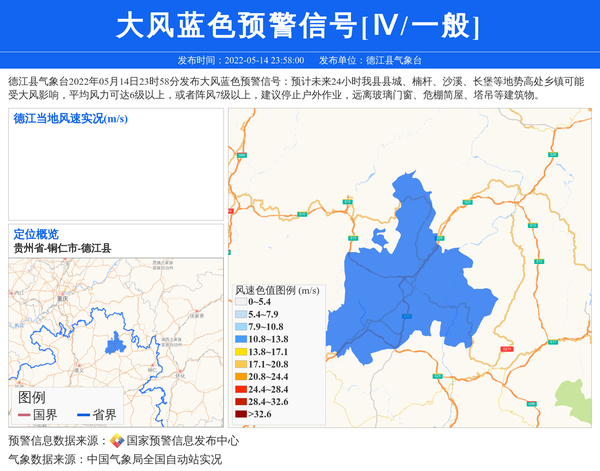The width and height of the screenshot is (600, 471).
Task: Click the 大风蓝色预警信号 title banner
Action: coord(299,26)
